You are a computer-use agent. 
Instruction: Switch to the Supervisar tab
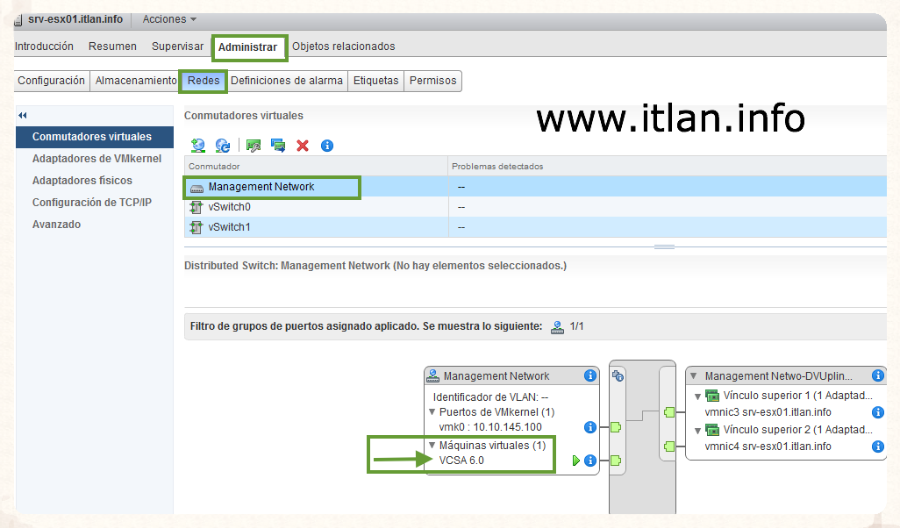coord(177,46)
